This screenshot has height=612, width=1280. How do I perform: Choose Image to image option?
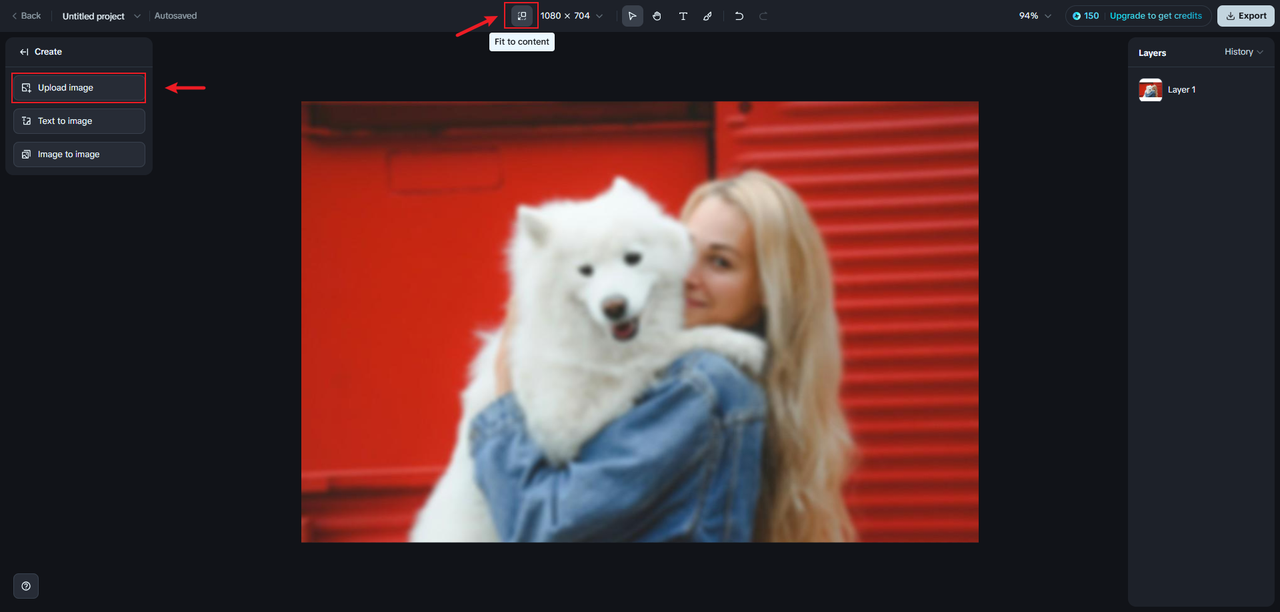[x=78, y=155]
